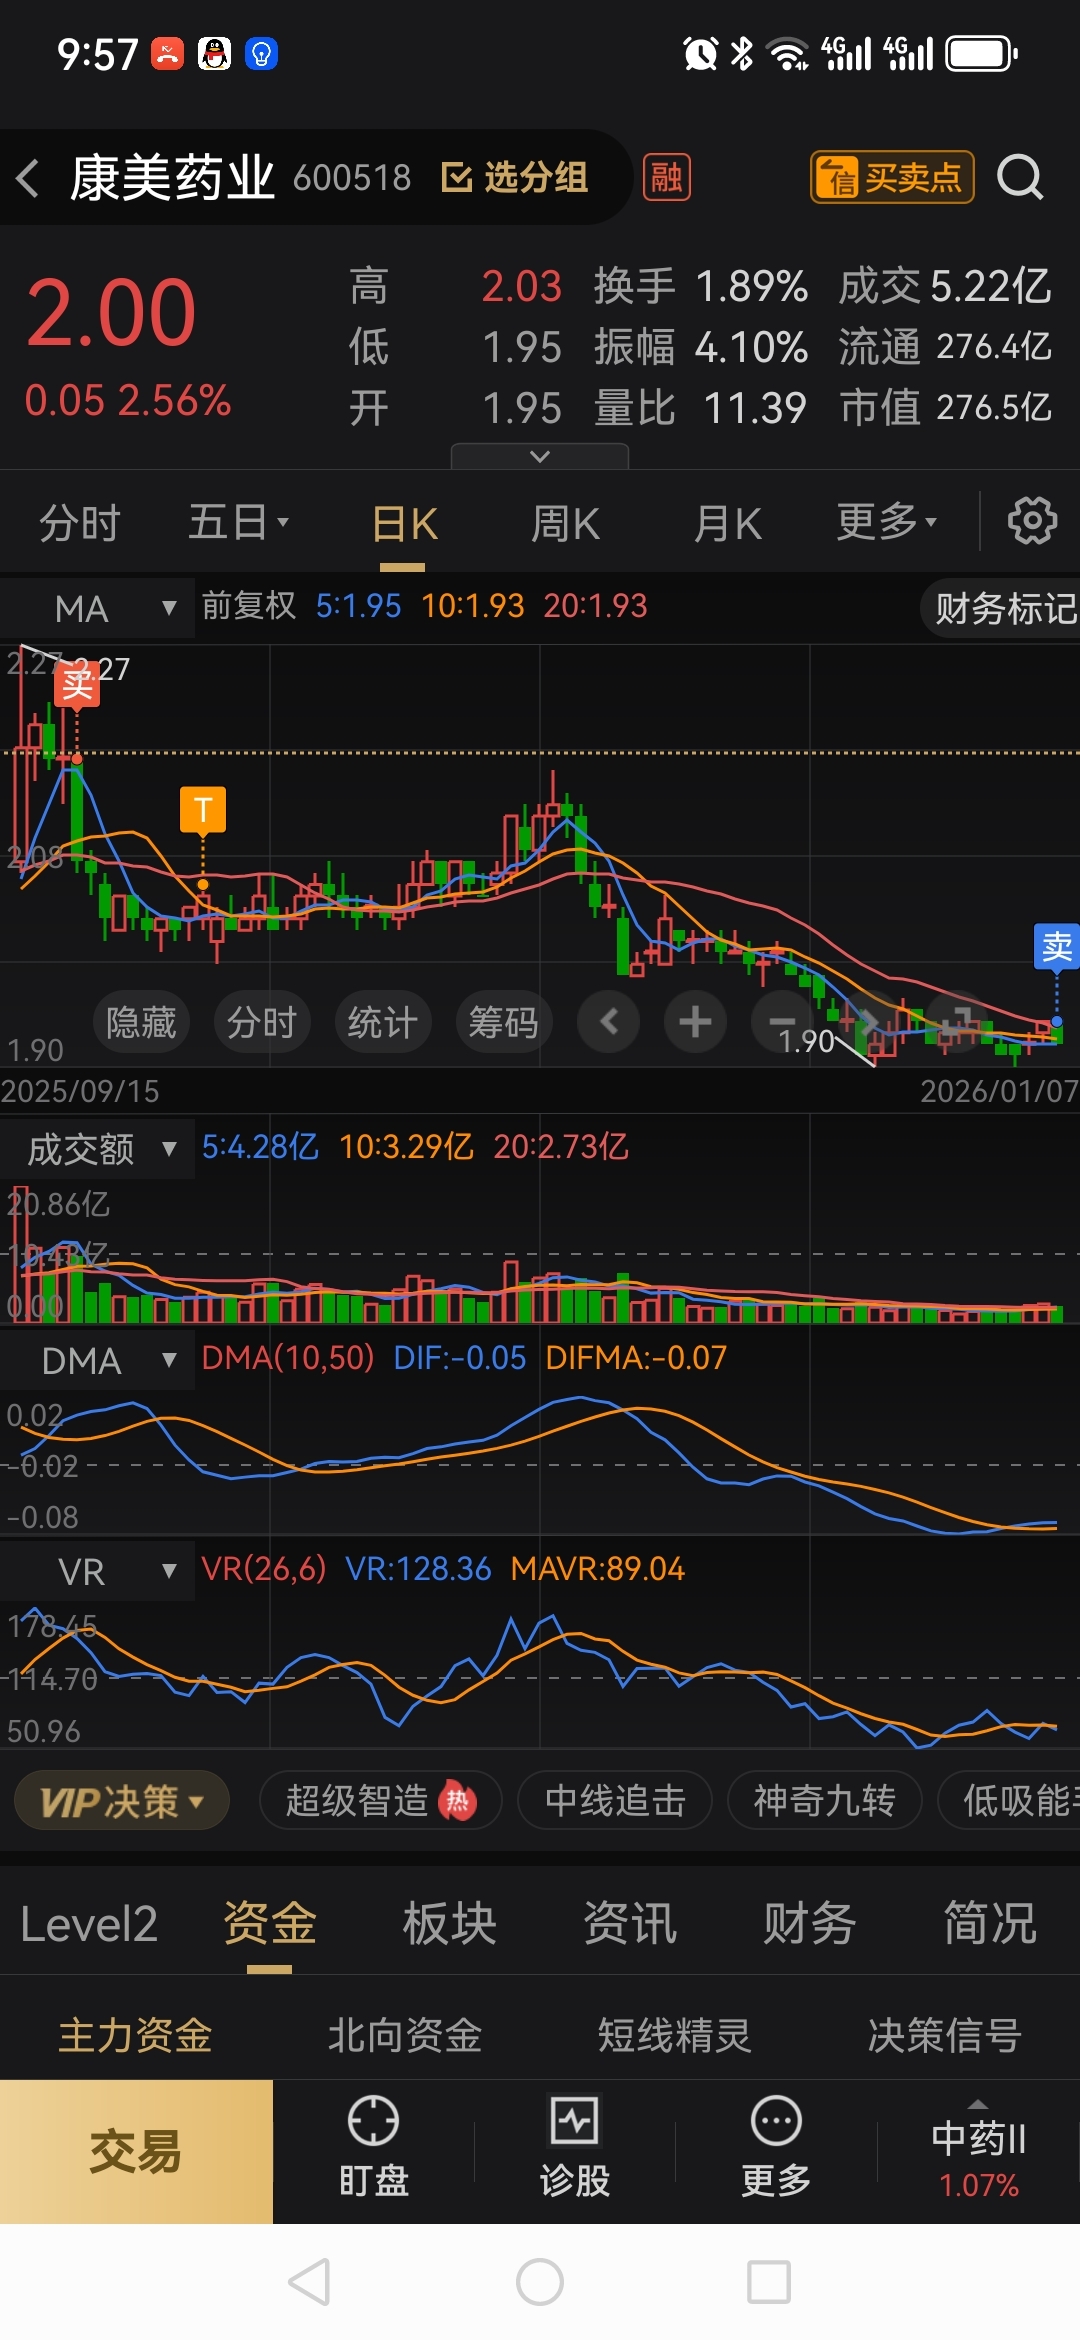Open the search magnifier icon
The image size is (1080, 2340).
(x=1020, y=178)
